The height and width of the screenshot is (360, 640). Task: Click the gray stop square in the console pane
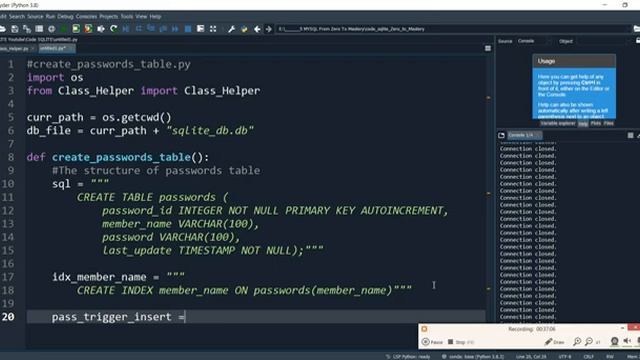630,135
